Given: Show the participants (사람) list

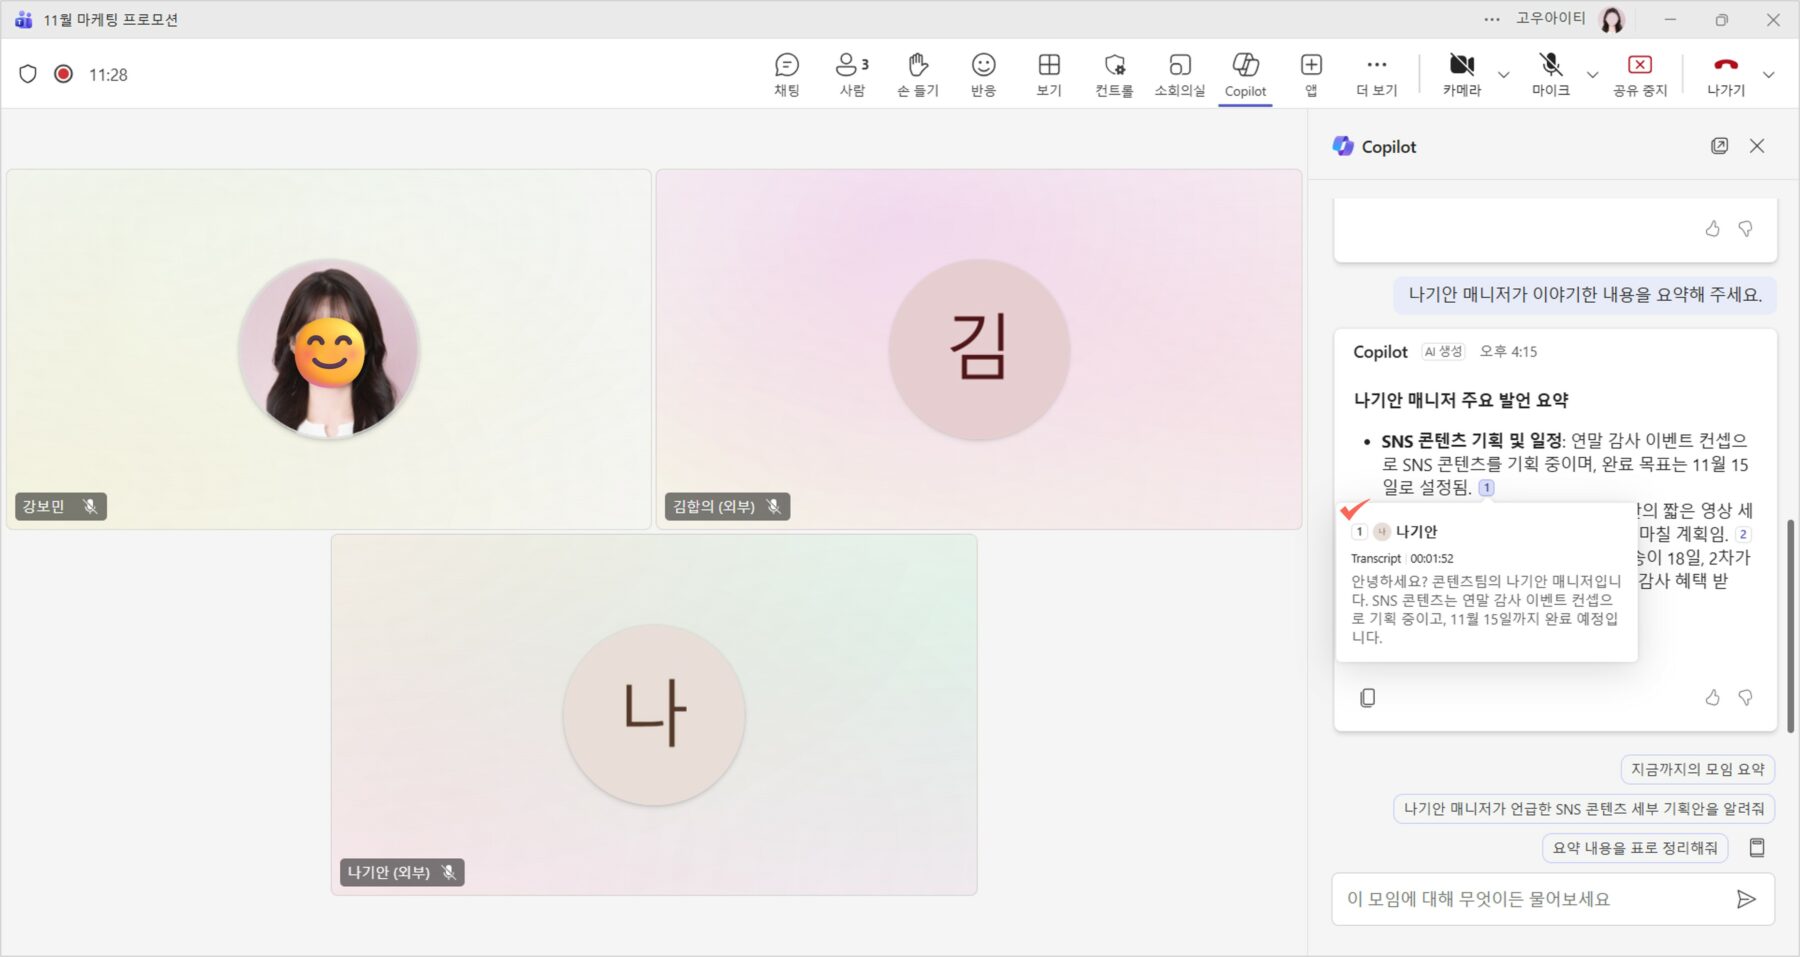Looking at the screenshot, I should pos(851,74).
